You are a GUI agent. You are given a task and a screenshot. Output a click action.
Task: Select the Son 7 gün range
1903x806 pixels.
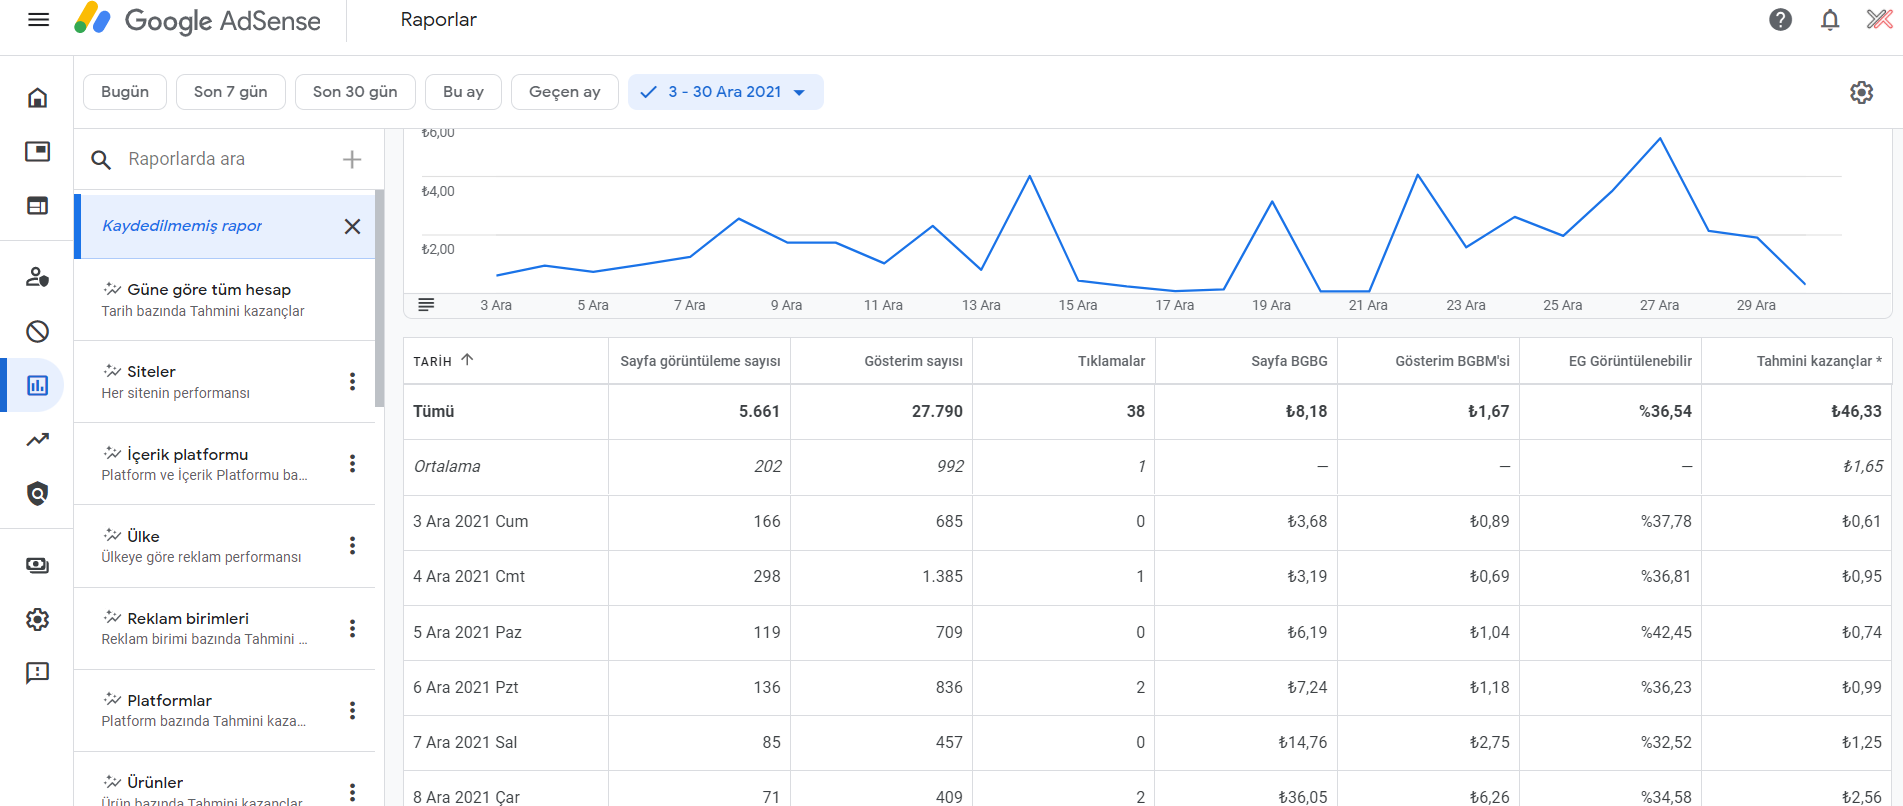[230, 92]
